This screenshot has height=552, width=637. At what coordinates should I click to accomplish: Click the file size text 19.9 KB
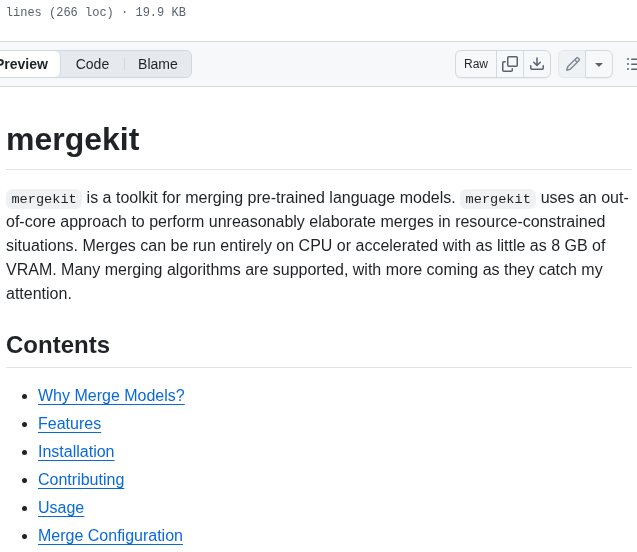pos(160,12)
